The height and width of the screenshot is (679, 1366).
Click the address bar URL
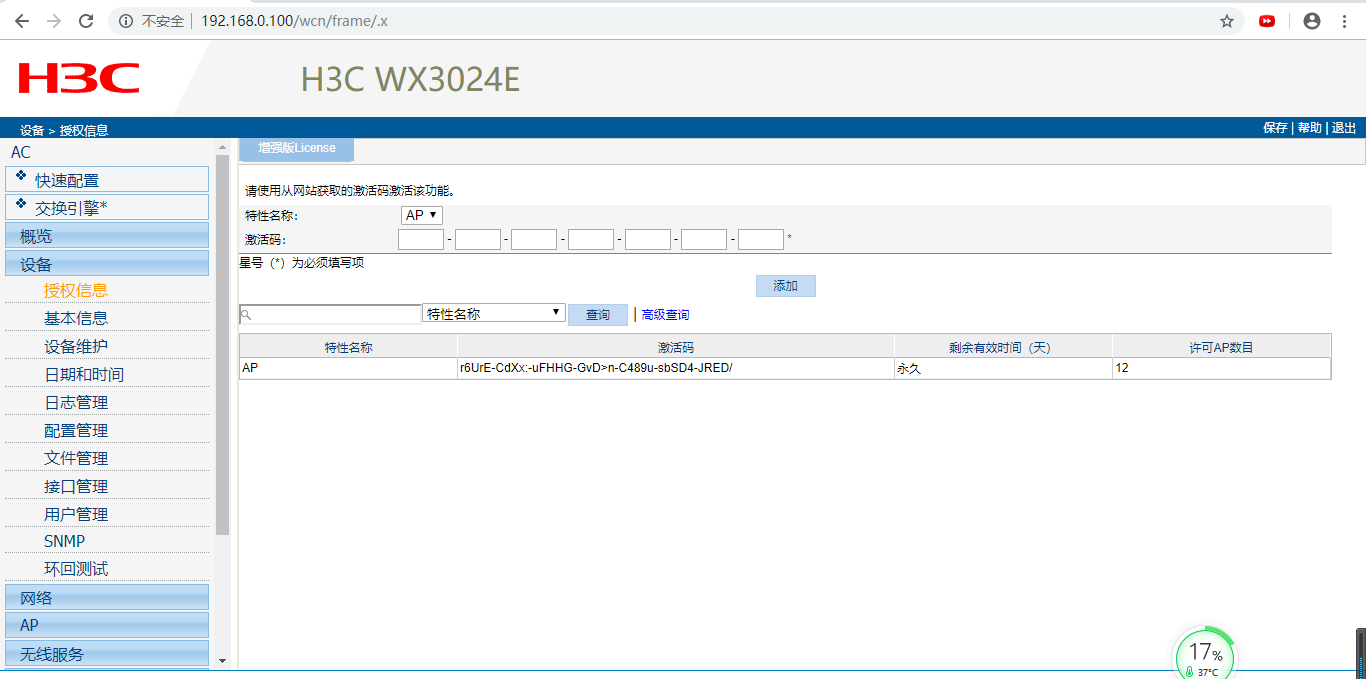pos(295,21)
